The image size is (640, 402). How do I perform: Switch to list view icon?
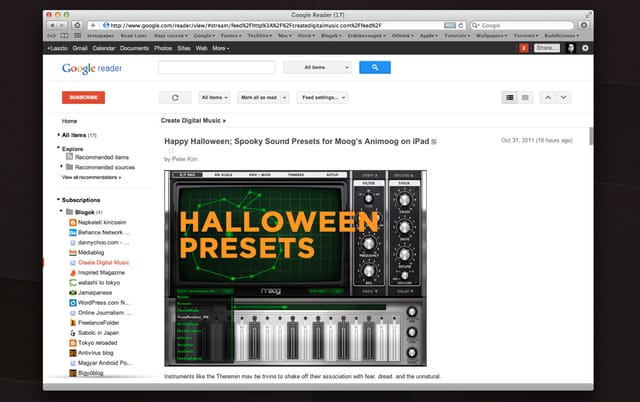525,98
